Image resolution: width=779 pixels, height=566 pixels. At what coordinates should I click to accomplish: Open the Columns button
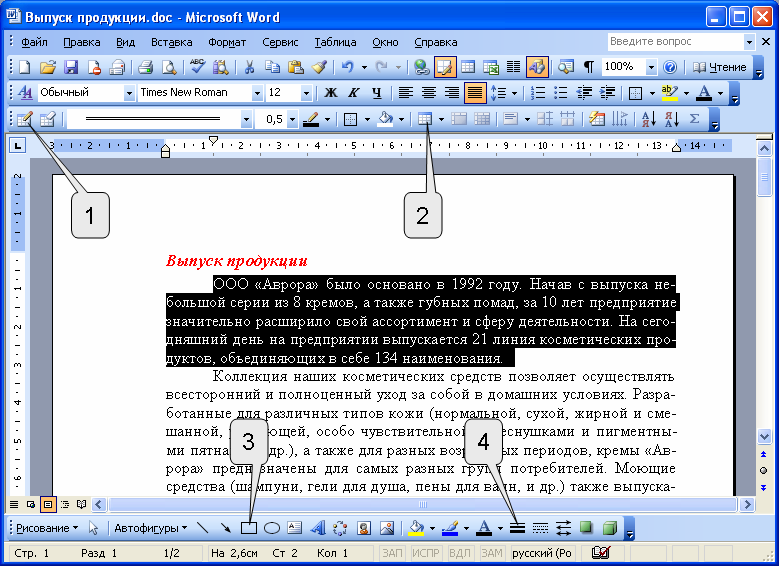pyautogui.click(x=514, y=67)
